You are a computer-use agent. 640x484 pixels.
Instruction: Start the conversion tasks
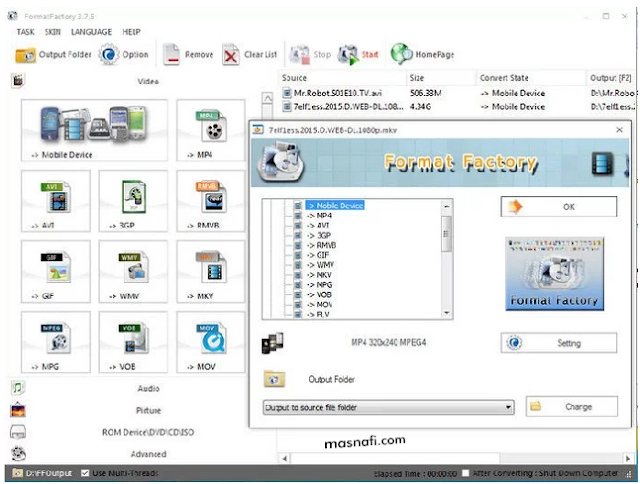pyautogui.click(x=358, y=55)
